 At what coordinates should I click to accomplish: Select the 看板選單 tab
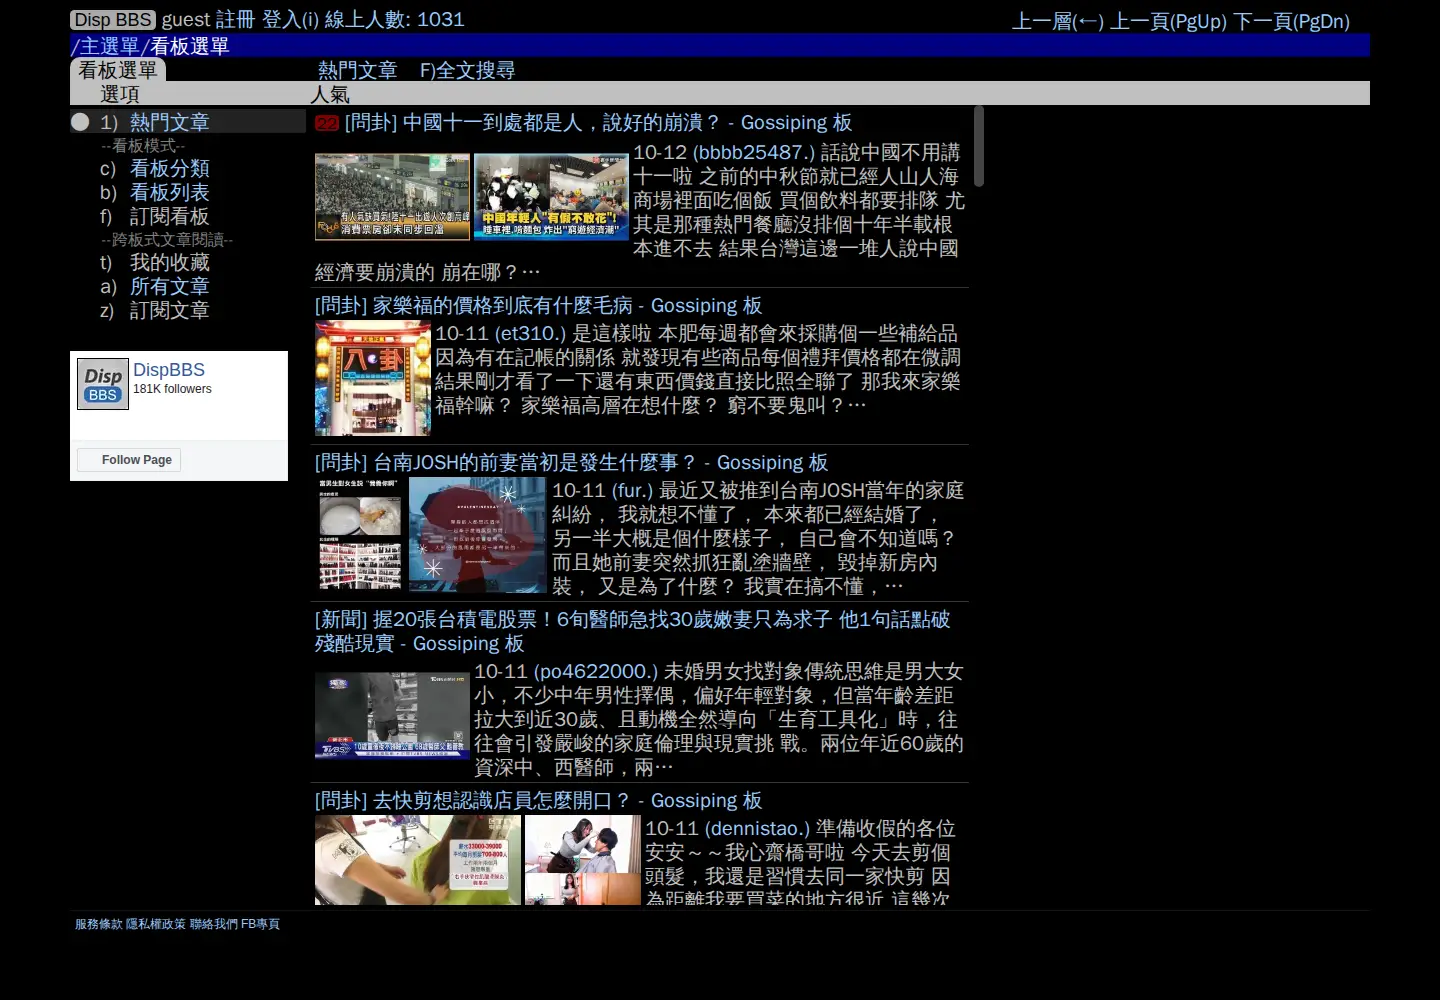pos(118,70)
